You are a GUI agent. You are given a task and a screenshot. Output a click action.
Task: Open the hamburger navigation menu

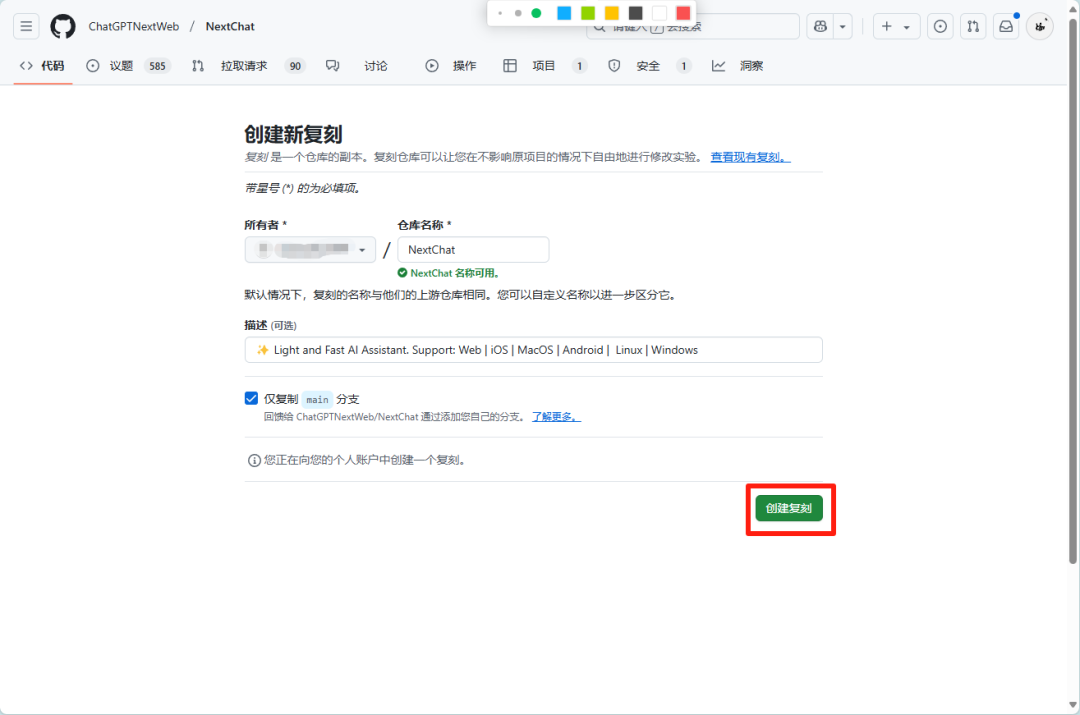pyautogui.click(x=26, y=26)
